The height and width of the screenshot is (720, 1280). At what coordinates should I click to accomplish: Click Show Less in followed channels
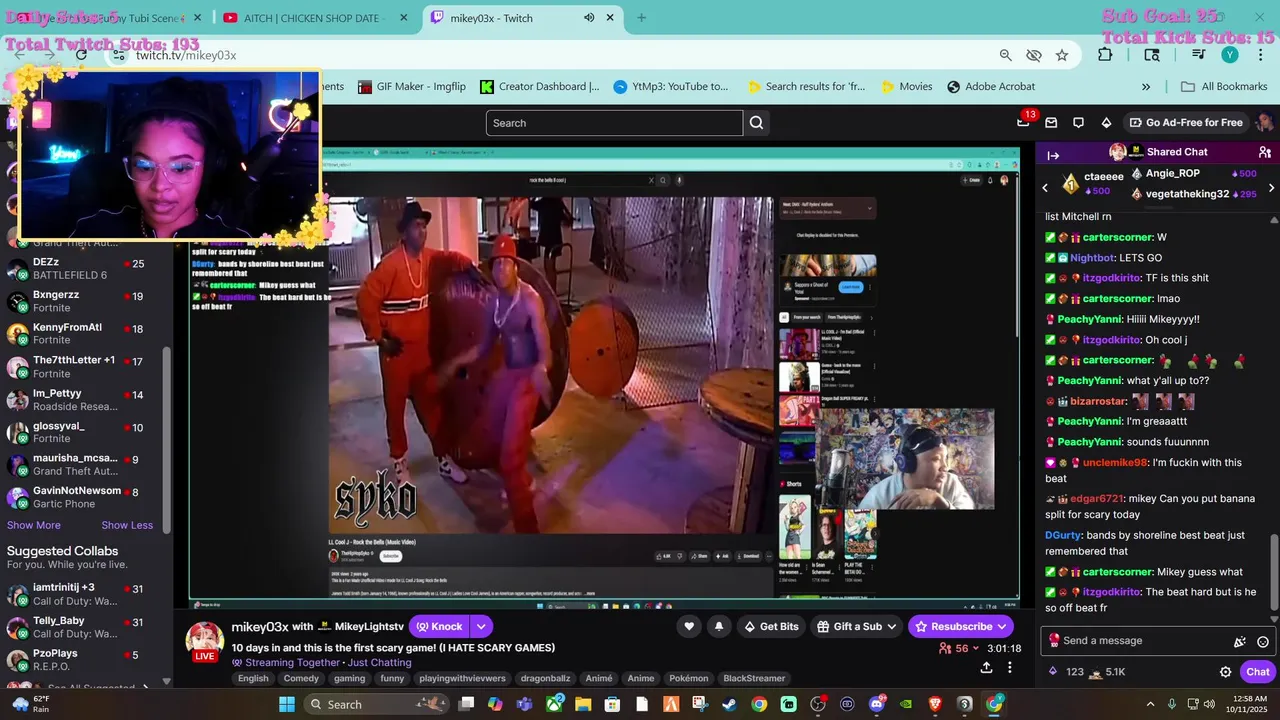tap(127, 526)
